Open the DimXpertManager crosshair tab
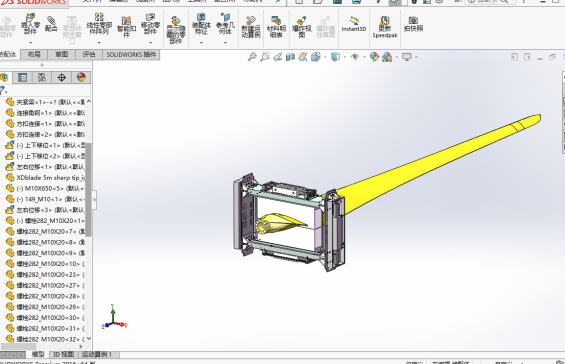Screen dimensions: 565x364 62,77
